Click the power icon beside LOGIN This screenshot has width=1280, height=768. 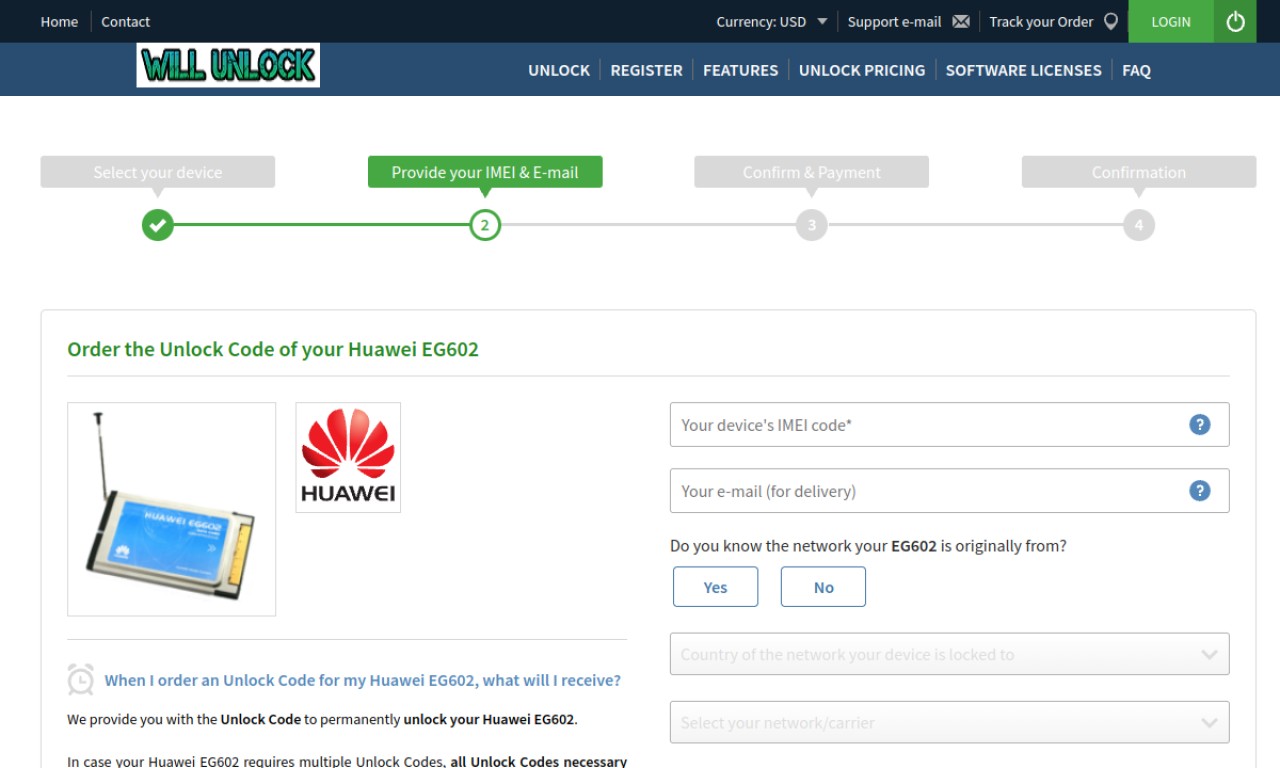pyautogui.click(x=1236, y=21)
